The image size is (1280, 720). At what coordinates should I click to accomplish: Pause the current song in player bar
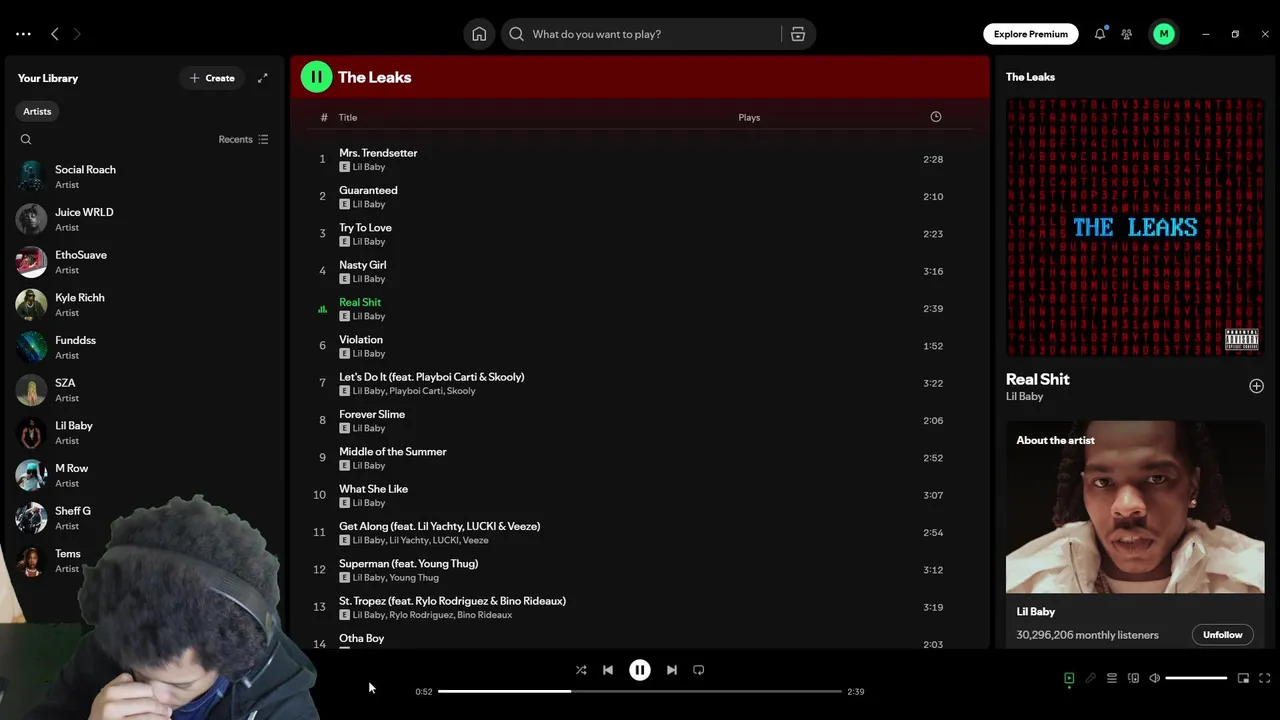click(640, 670)
